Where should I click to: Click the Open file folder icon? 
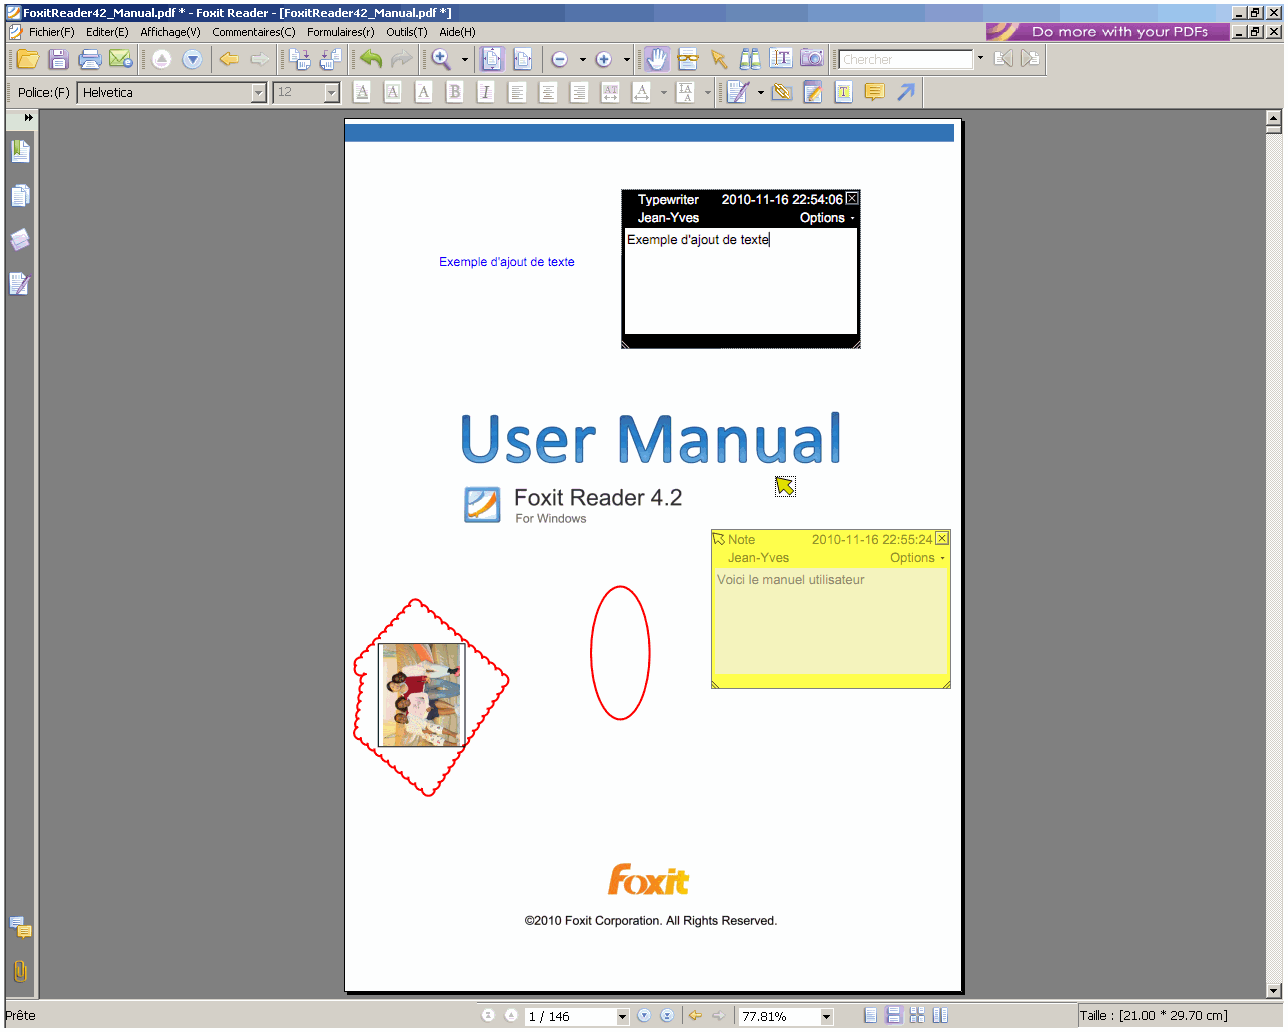(27, 59)
